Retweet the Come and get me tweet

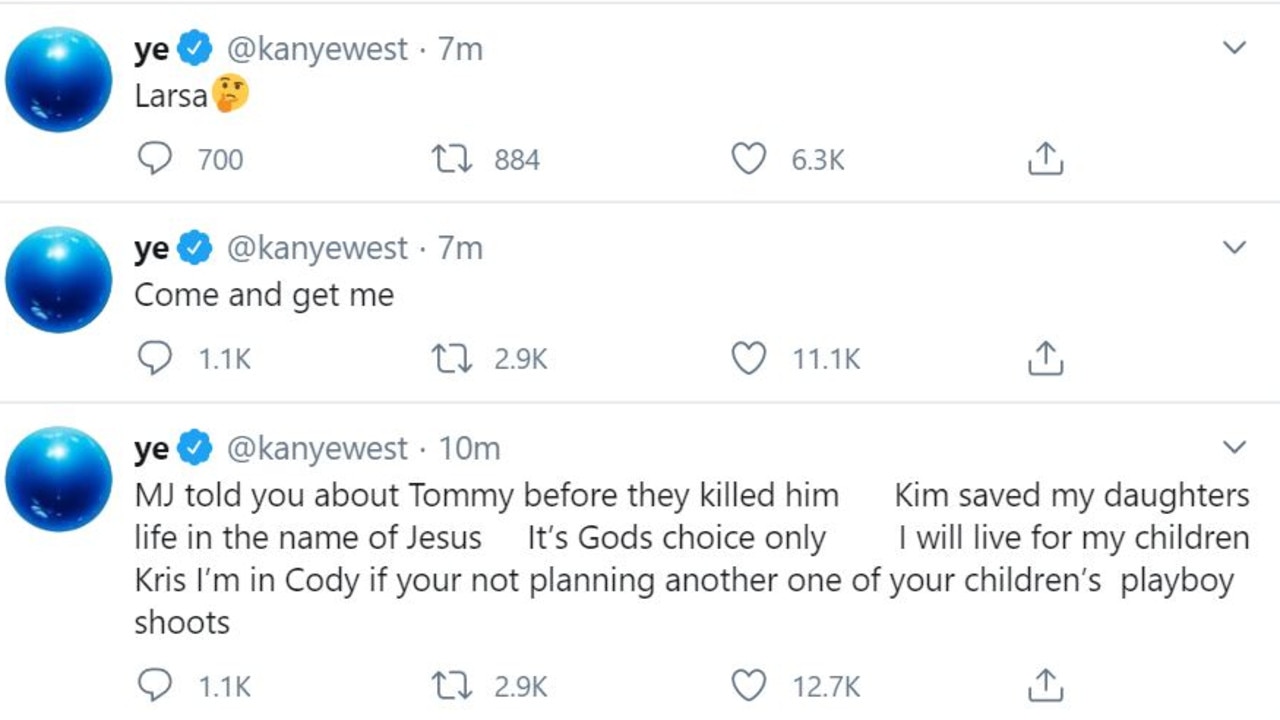(450, 359)
